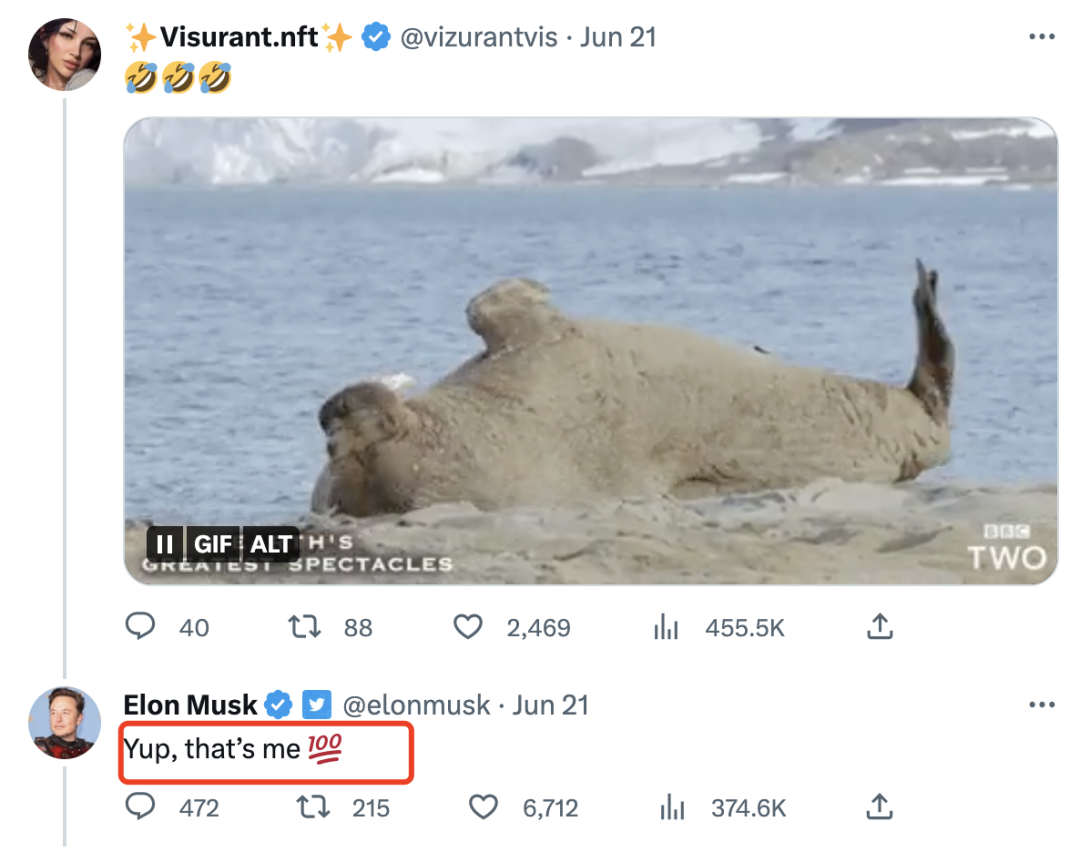Open the ALT description of the GIF

click(271, 544)
